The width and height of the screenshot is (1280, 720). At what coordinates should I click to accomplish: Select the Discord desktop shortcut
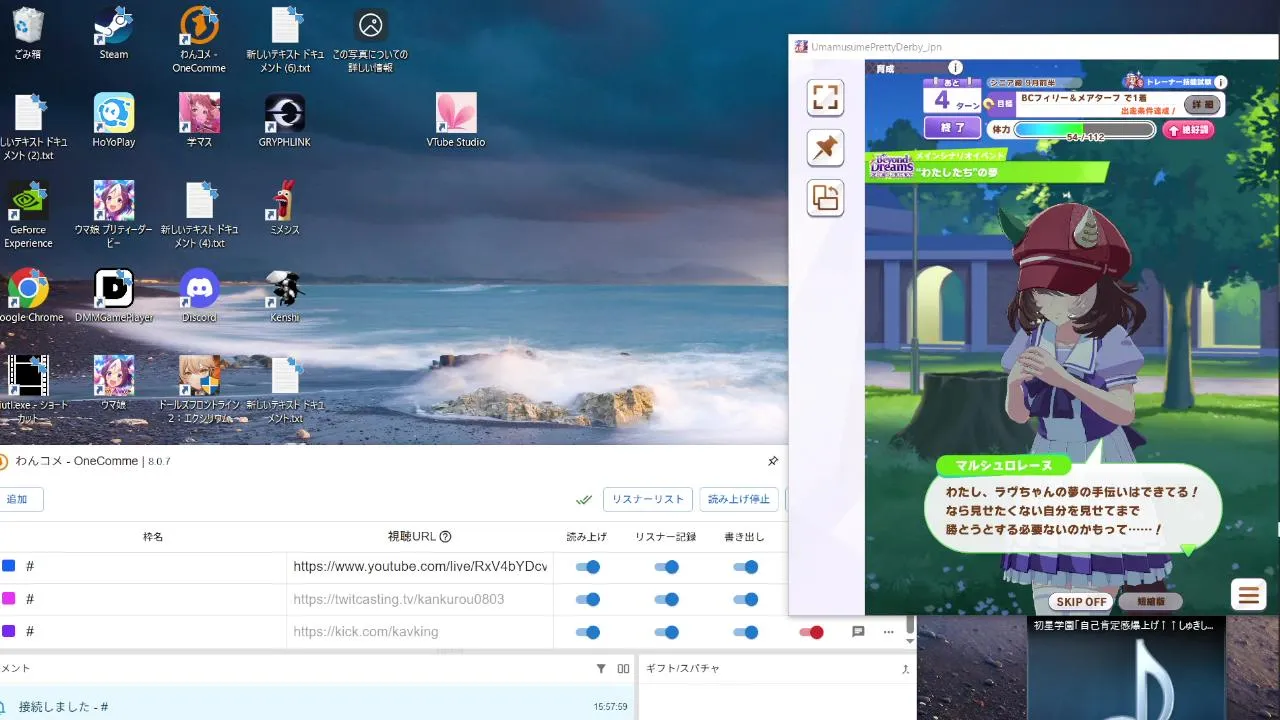tap(199, 296)
